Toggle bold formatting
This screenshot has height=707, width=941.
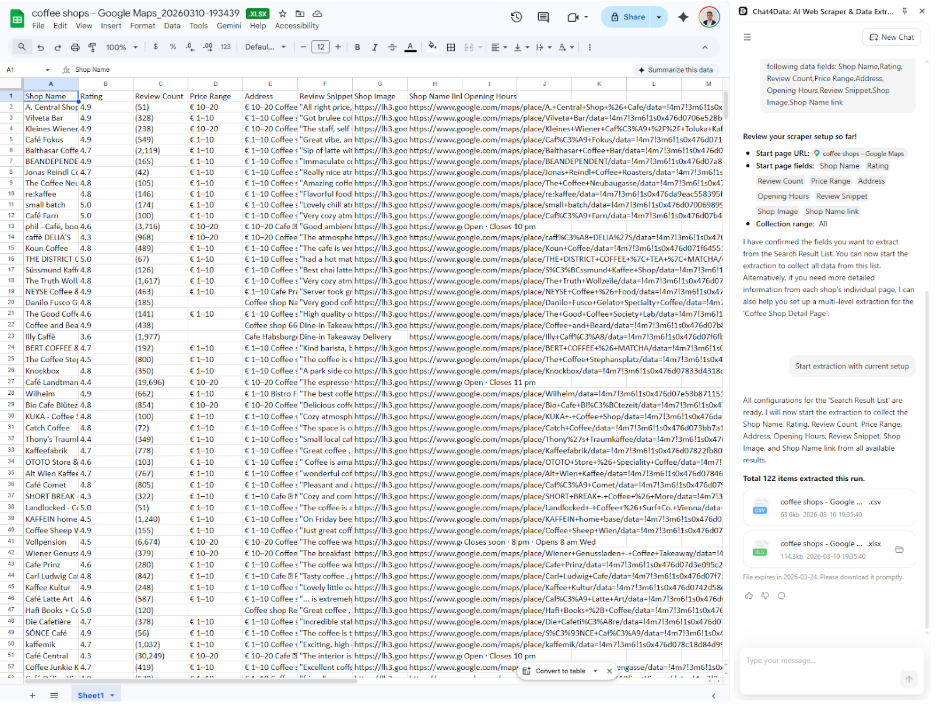357,47
